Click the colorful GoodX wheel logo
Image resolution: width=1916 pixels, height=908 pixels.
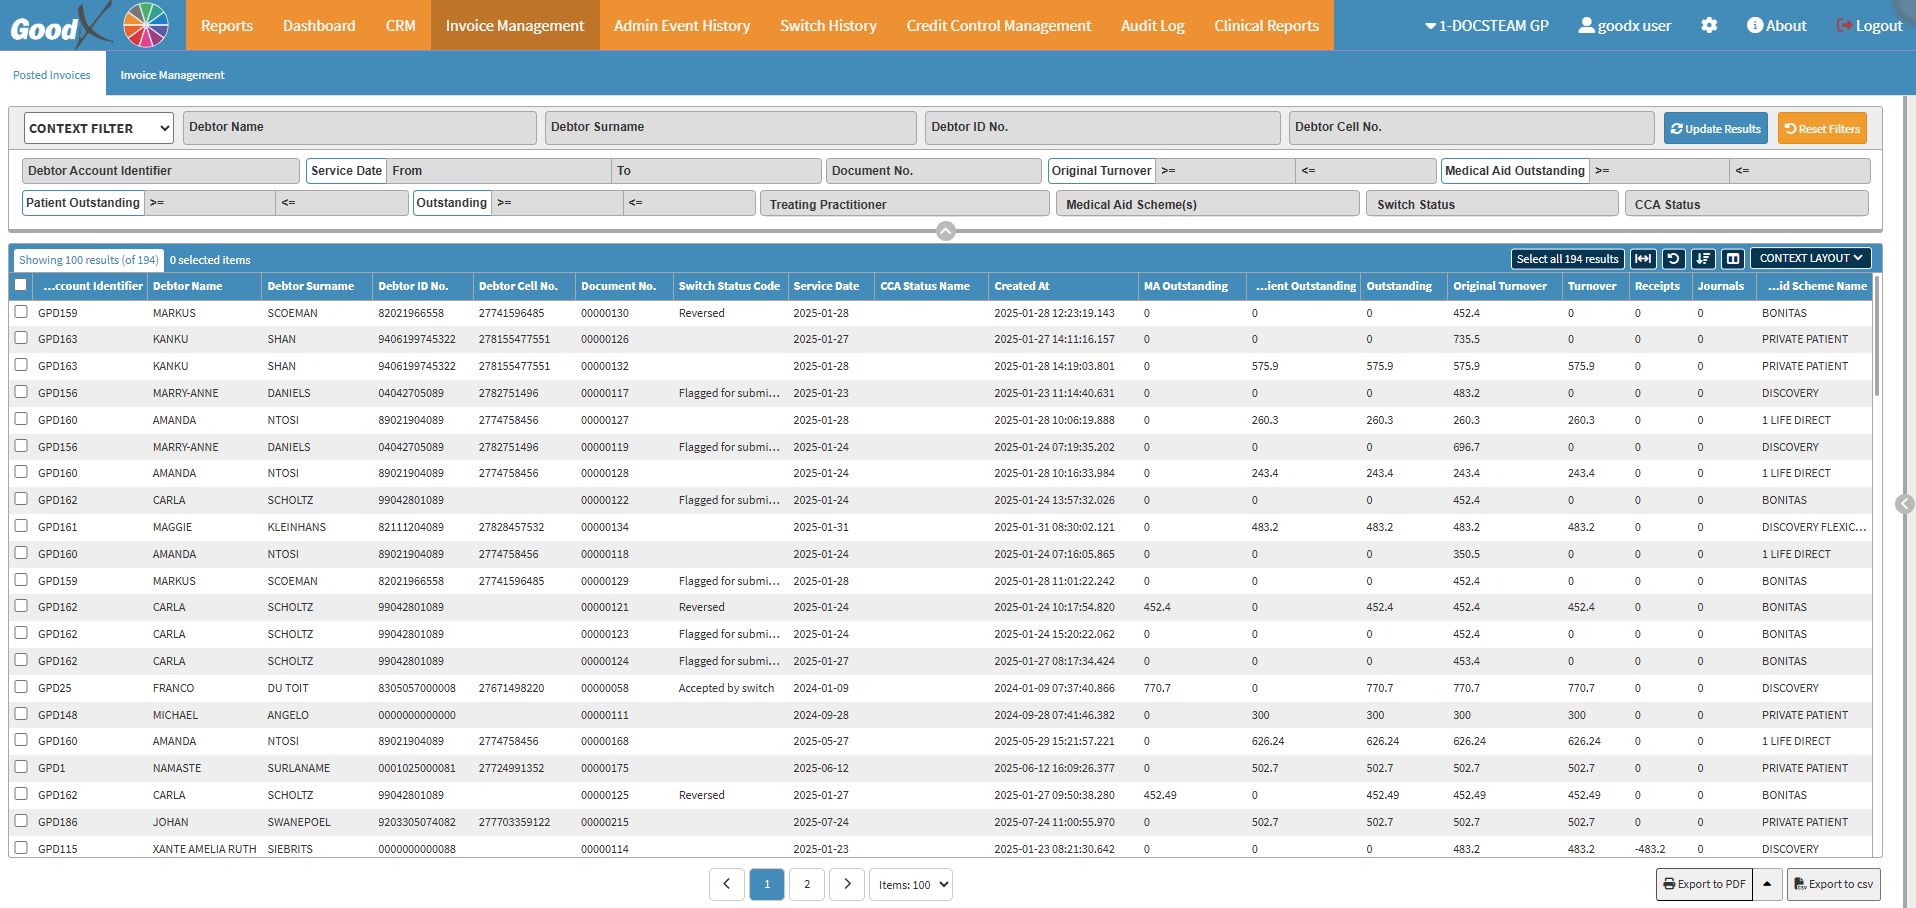tap(146, 25)
